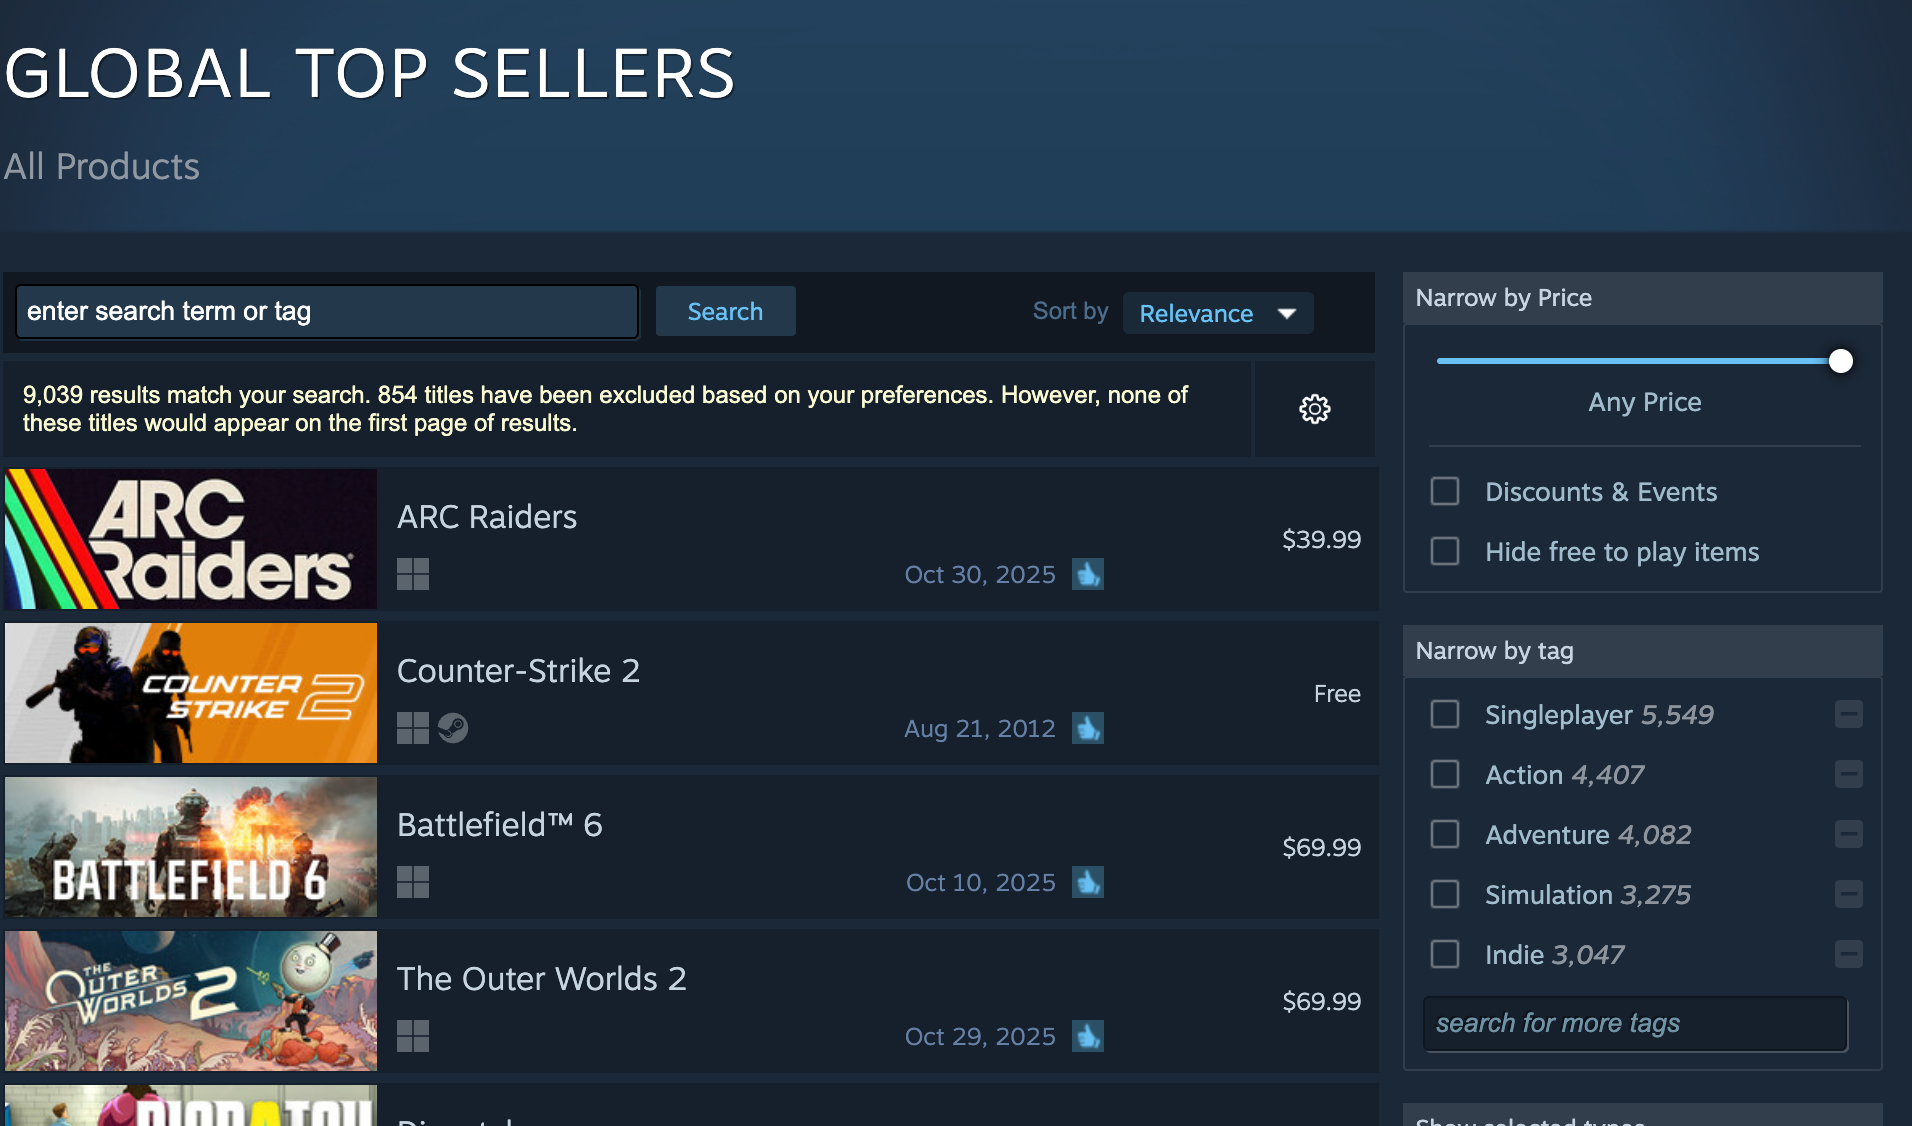This screenshot has height=1126, width=1912.
Task: Click thumbs-up review icon for ARC Raiders
Action: click(x=1088, y=574)
